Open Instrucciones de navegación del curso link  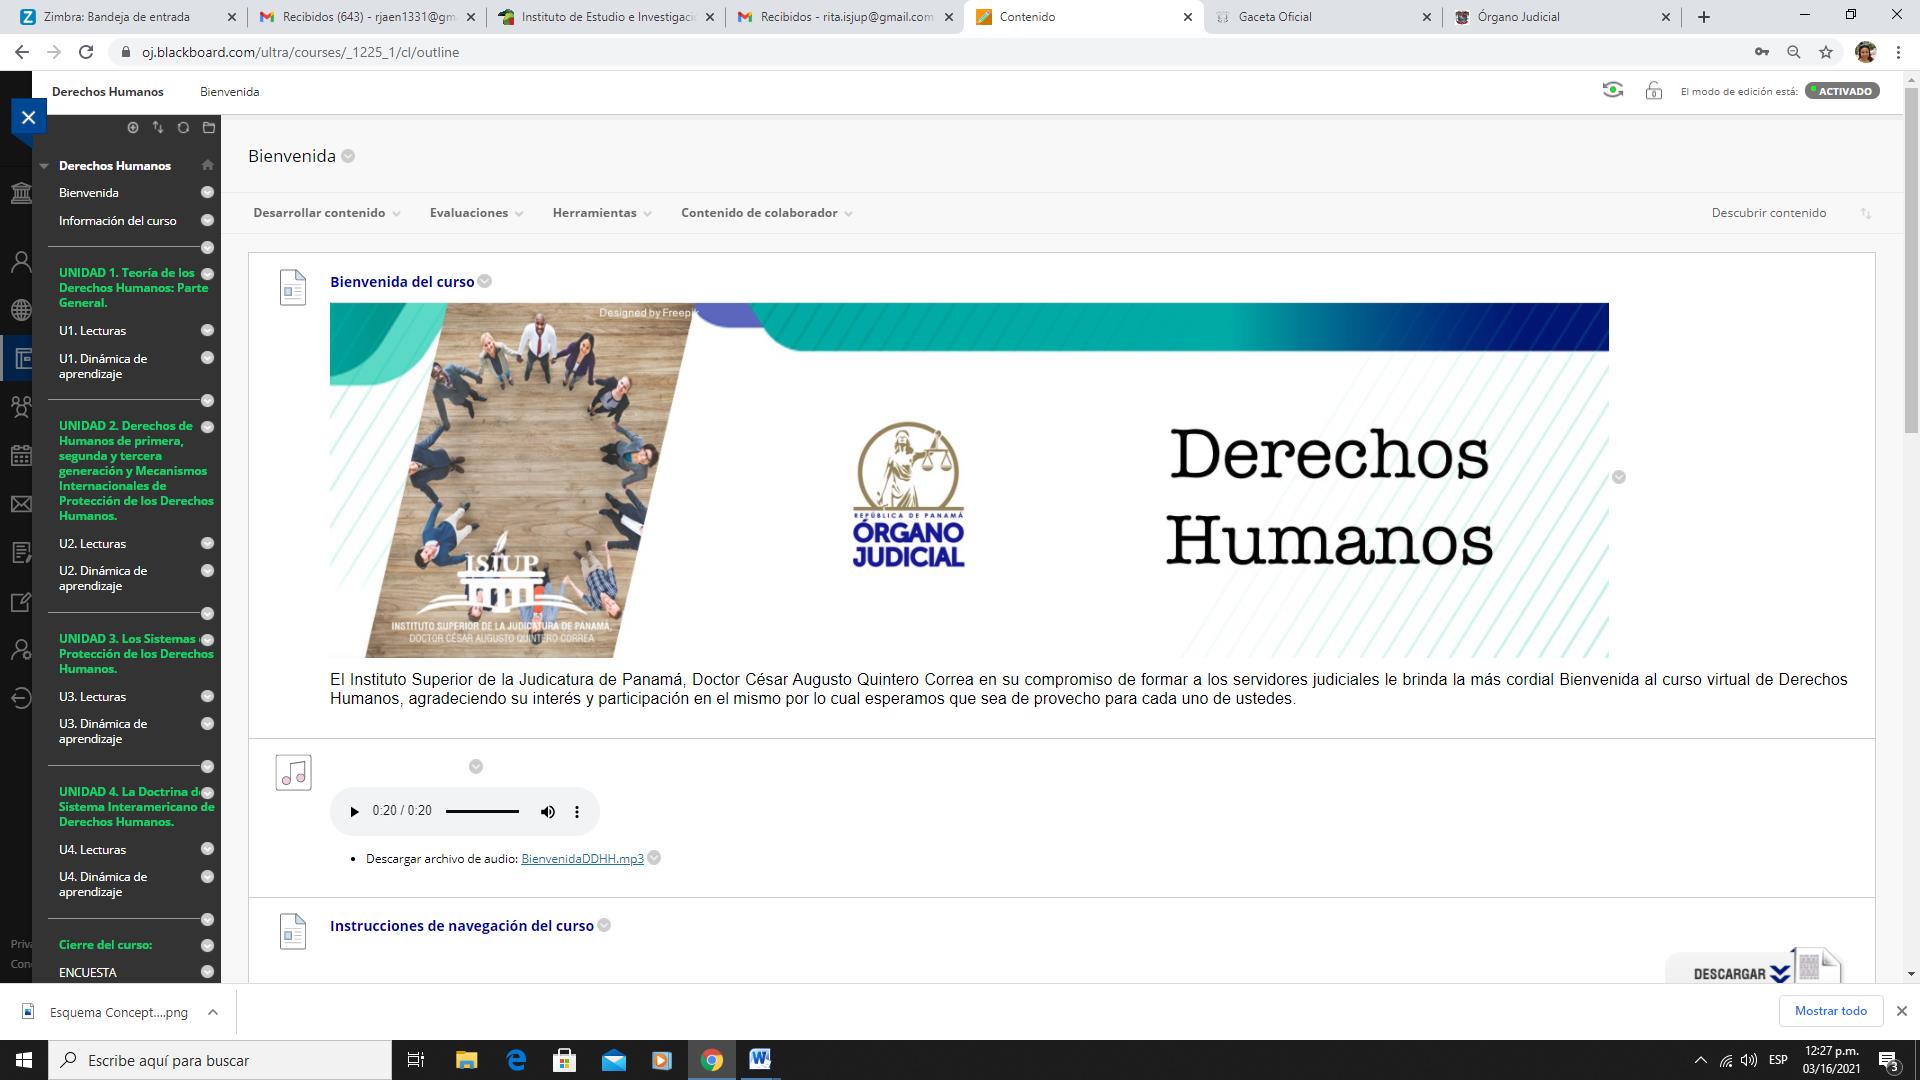tap(462, 926)
